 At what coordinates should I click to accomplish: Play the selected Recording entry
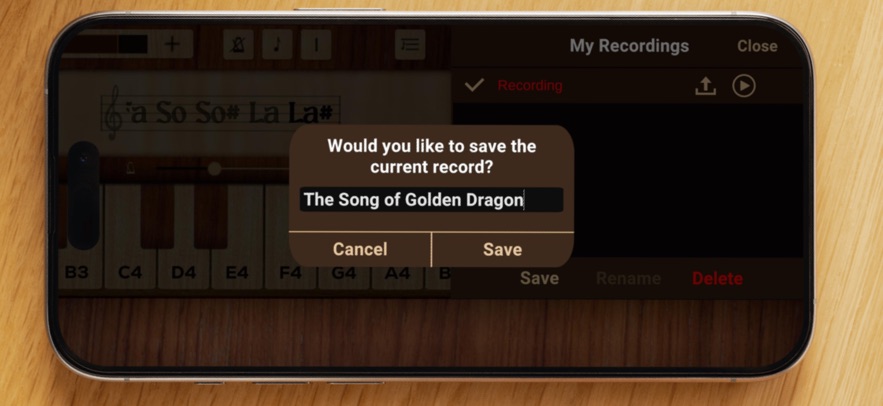pos(743,86)
